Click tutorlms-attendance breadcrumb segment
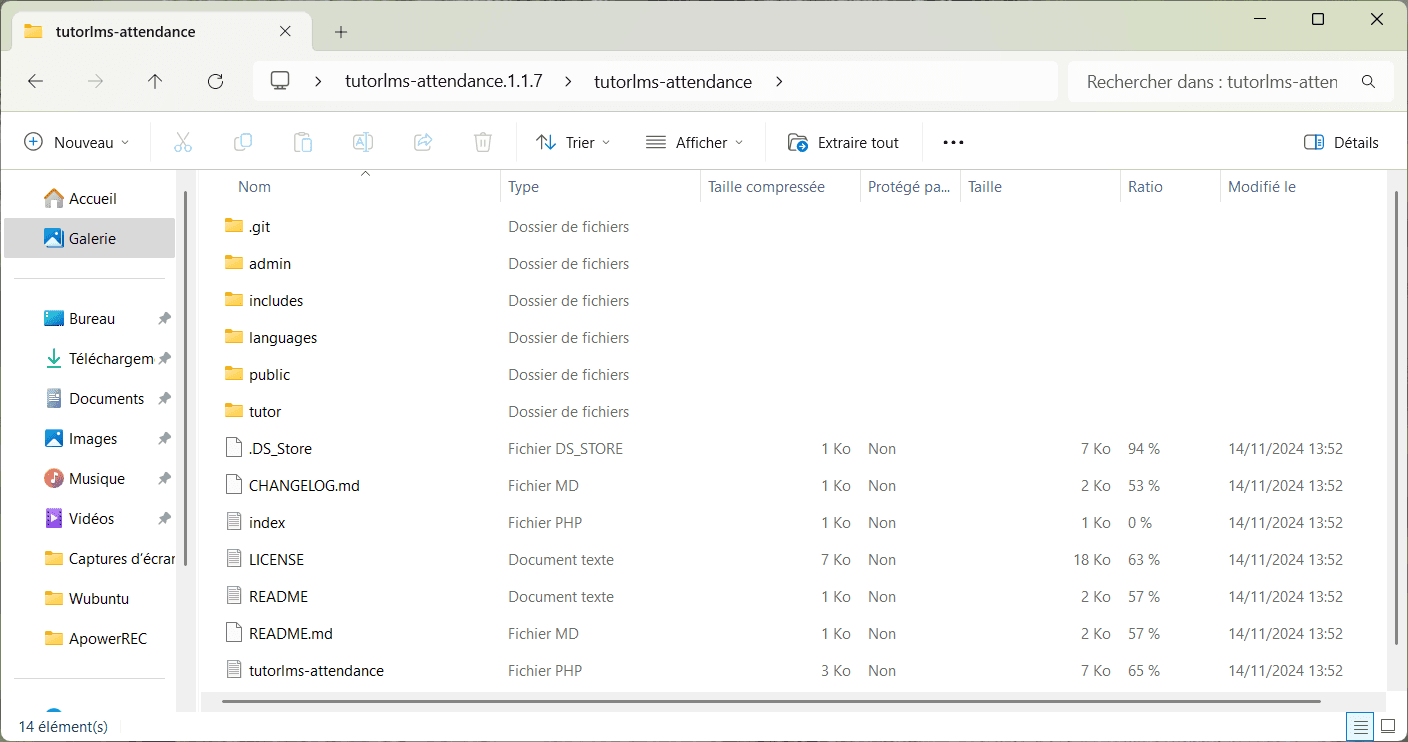Image resolution: width=1408 pixels, height=742 pixels. (x=672, y=82)
